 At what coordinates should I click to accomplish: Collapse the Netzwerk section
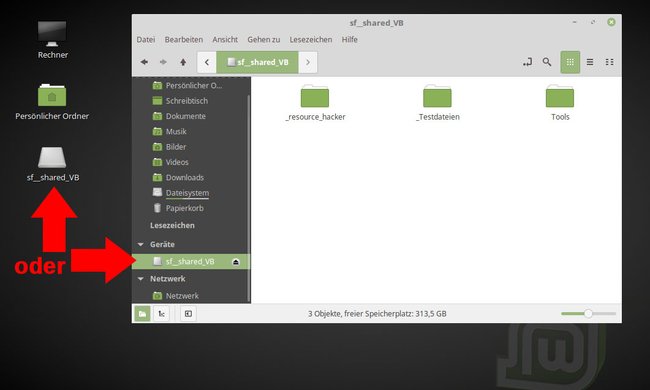point(141,279)
